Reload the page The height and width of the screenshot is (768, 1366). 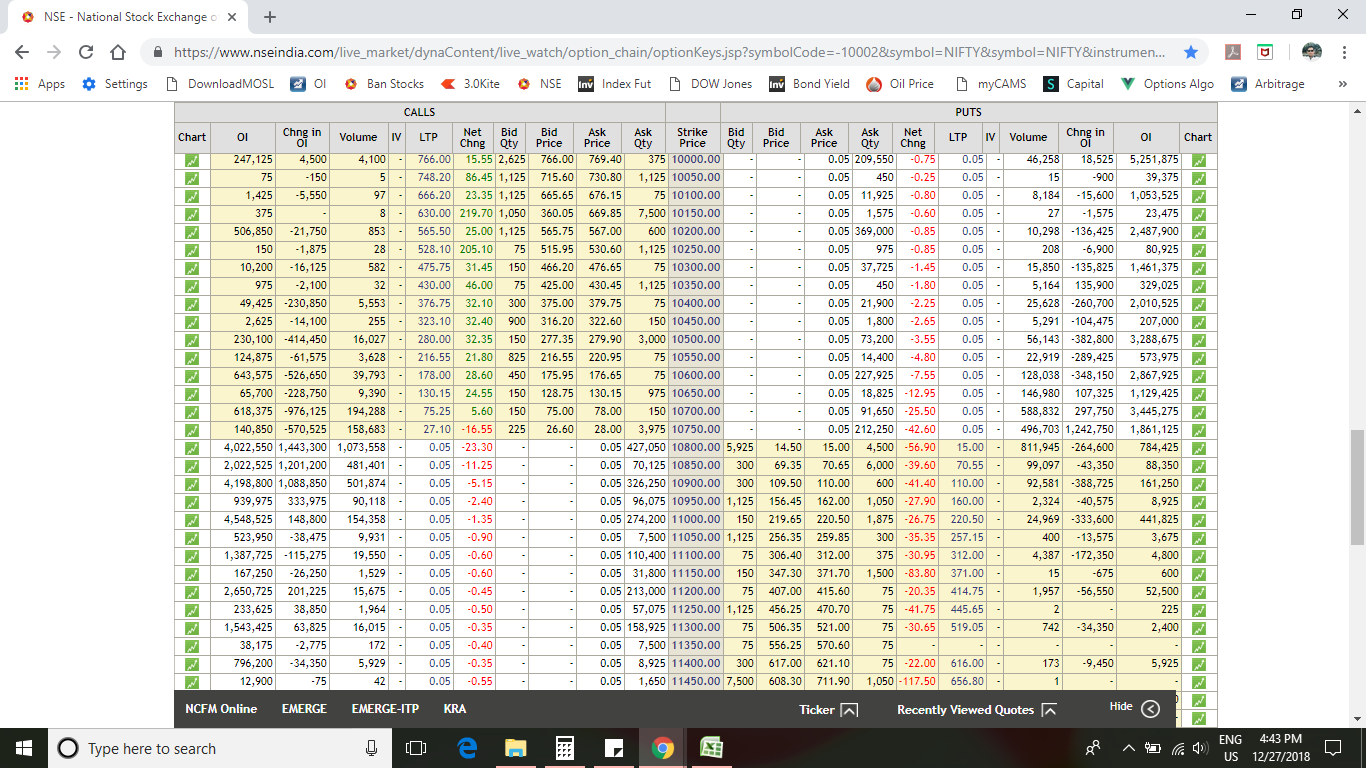point(86,52)
